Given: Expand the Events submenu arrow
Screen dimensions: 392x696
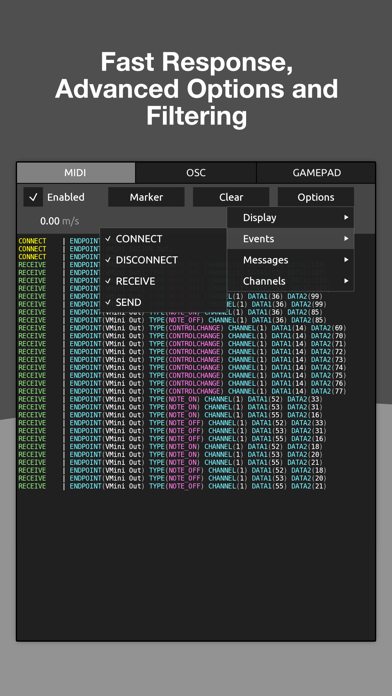Looking at the screenshot, I should 346,239.
